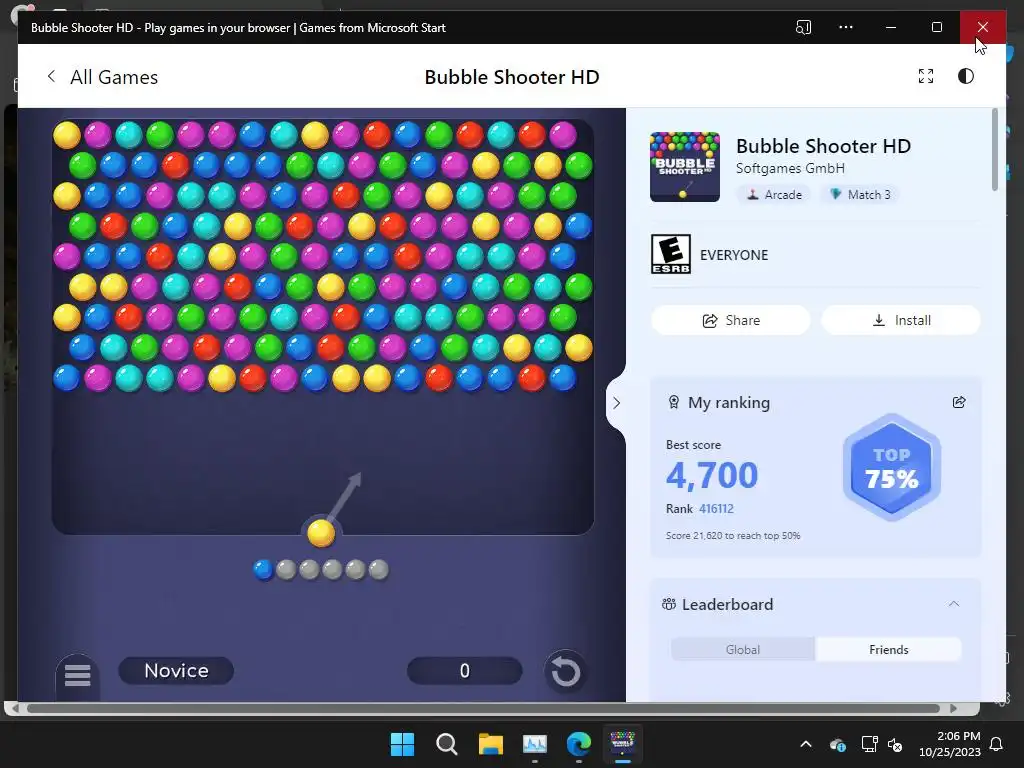Click the Top 75% hexagon badge
The image size is (1024, 768).
(891, 468)
